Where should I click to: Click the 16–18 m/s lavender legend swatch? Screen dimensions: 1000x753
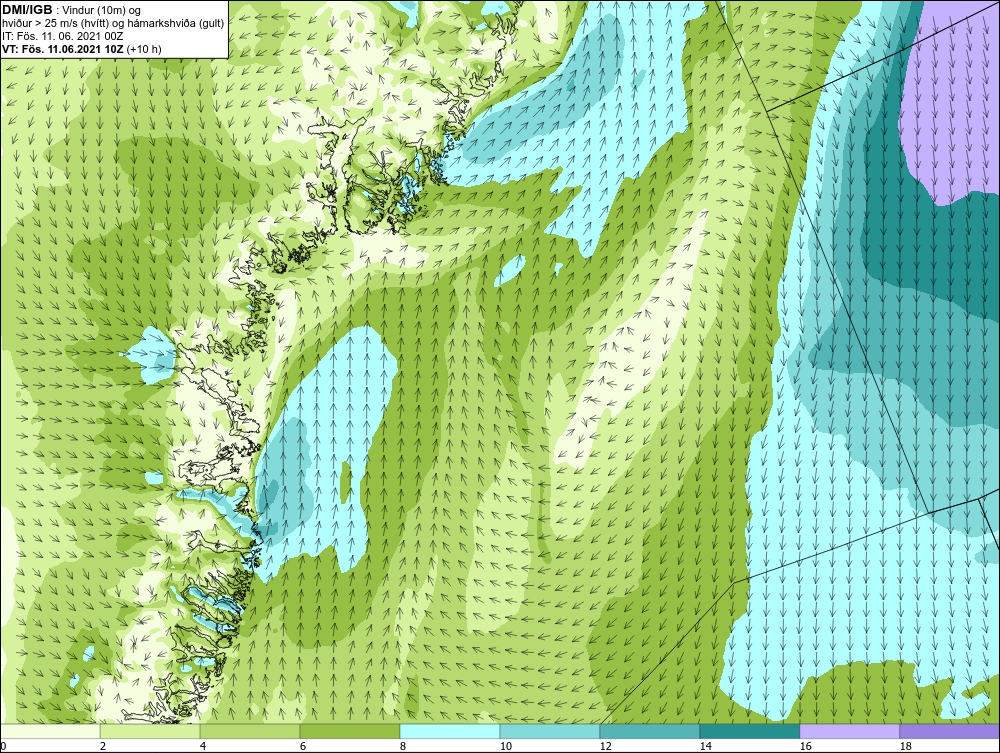click(x=849, y=731)
